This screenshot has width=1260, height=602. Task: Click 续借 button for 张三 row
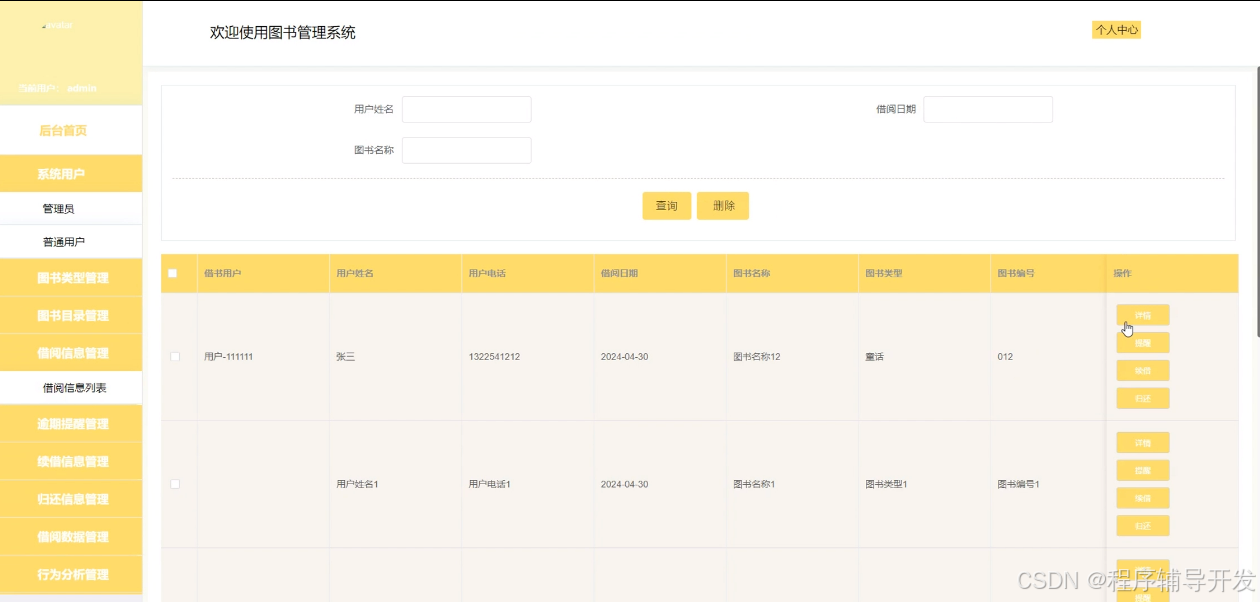pyautogui.click(x=1142, y=371)
